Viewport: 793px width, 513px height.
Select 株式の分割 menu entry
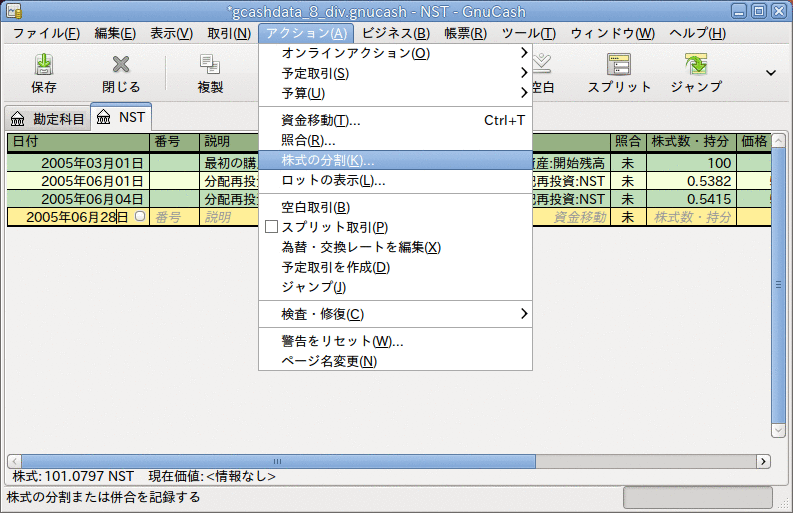coord(328,161)
